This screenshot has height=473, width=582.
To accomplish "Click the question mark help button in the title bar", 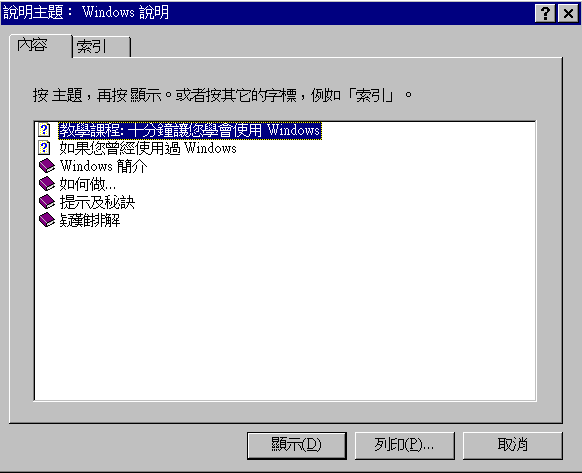I will 545,13.
